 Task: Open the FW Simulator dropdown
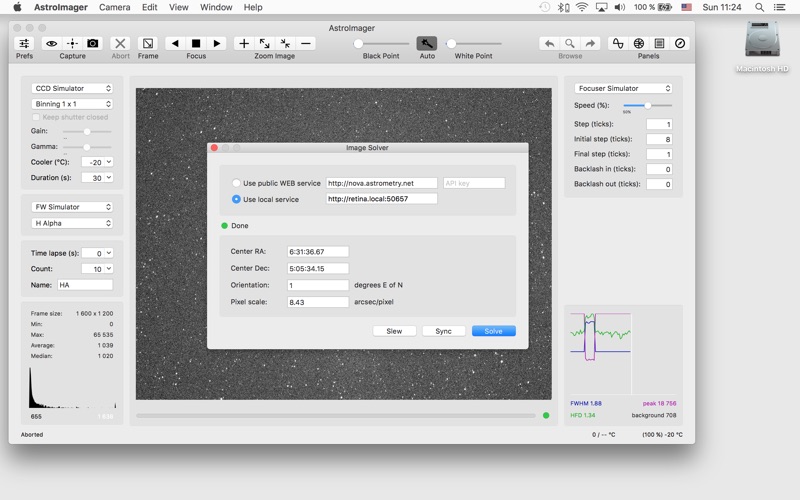[x=72, y=207]
